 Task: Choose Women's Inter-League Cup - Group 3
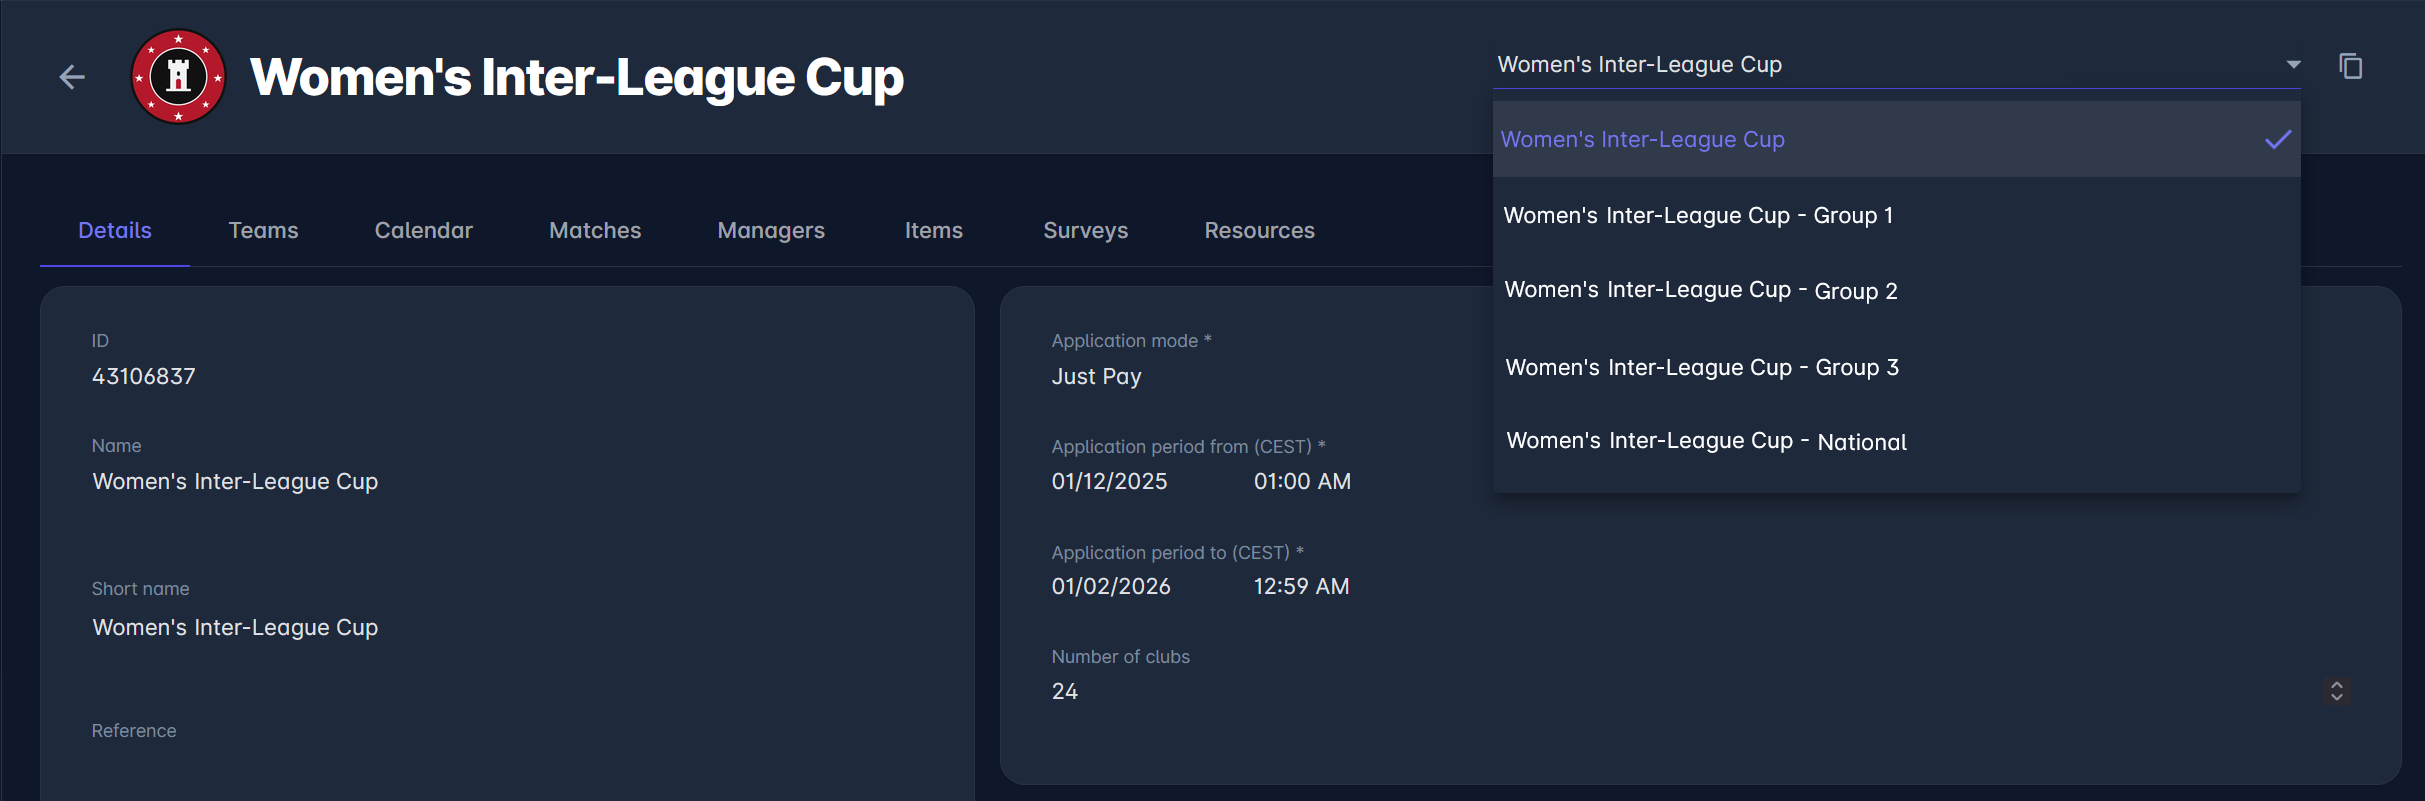click(x=1896, y=367)
